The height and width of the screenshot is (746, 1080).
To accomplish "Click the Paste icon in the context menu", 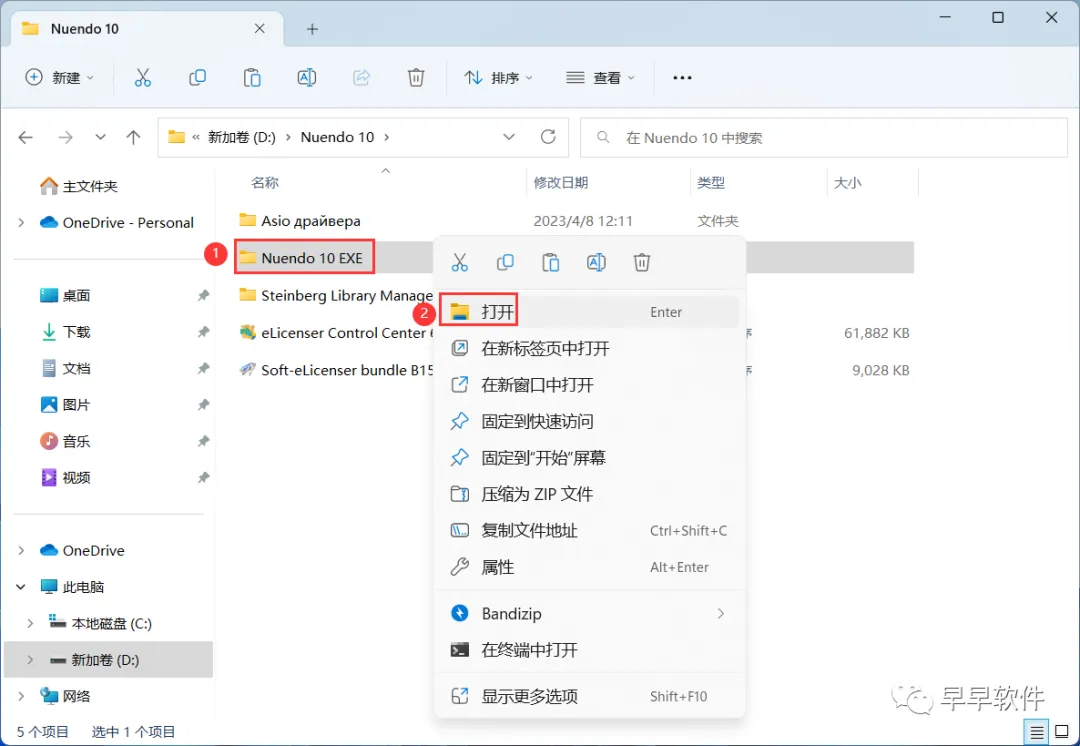I will [550, 262].
